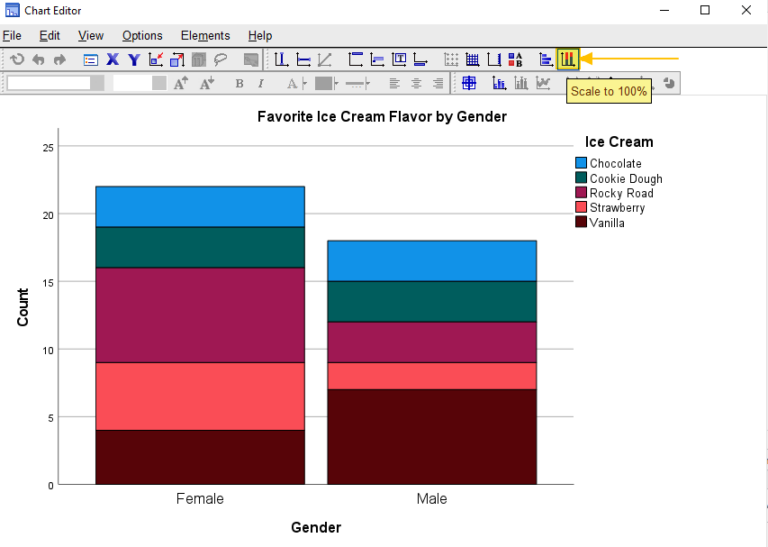Click the Scale to 100% icon

[568, 59]
